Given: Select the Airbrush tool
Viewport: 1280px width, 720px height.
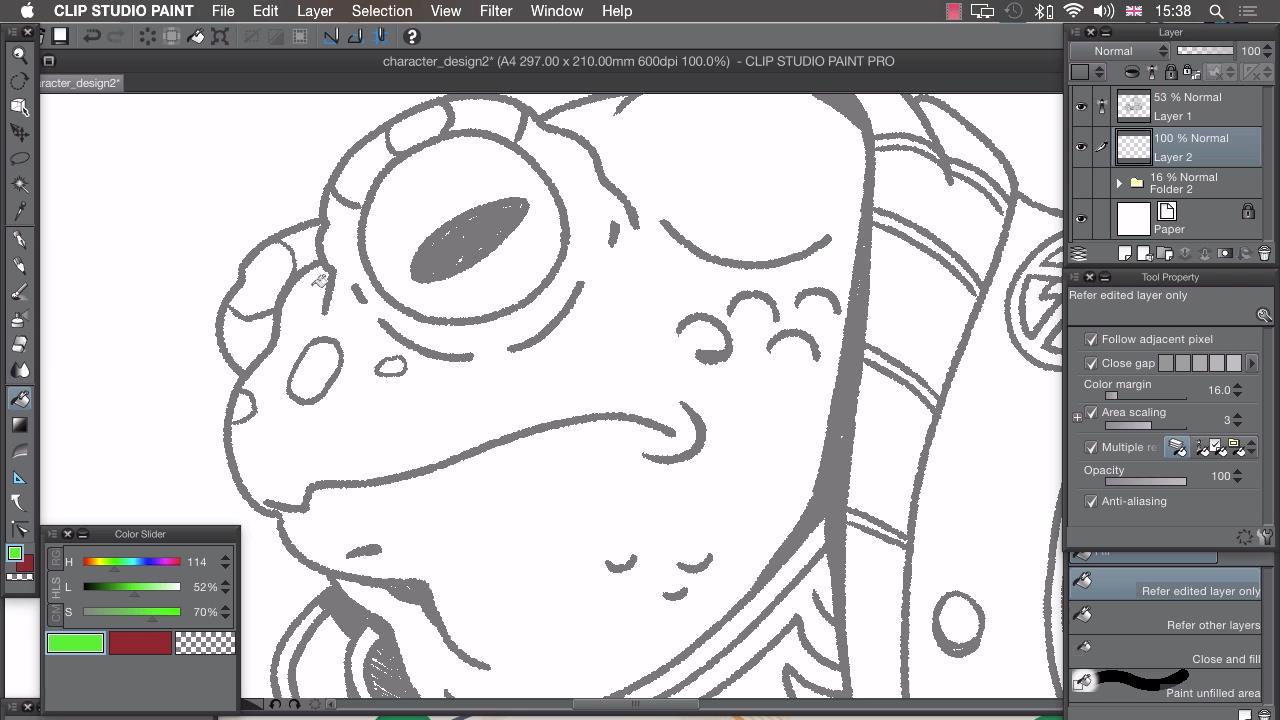Looking at the screenshot, I should pyautogui.click(x=19, y=318).
